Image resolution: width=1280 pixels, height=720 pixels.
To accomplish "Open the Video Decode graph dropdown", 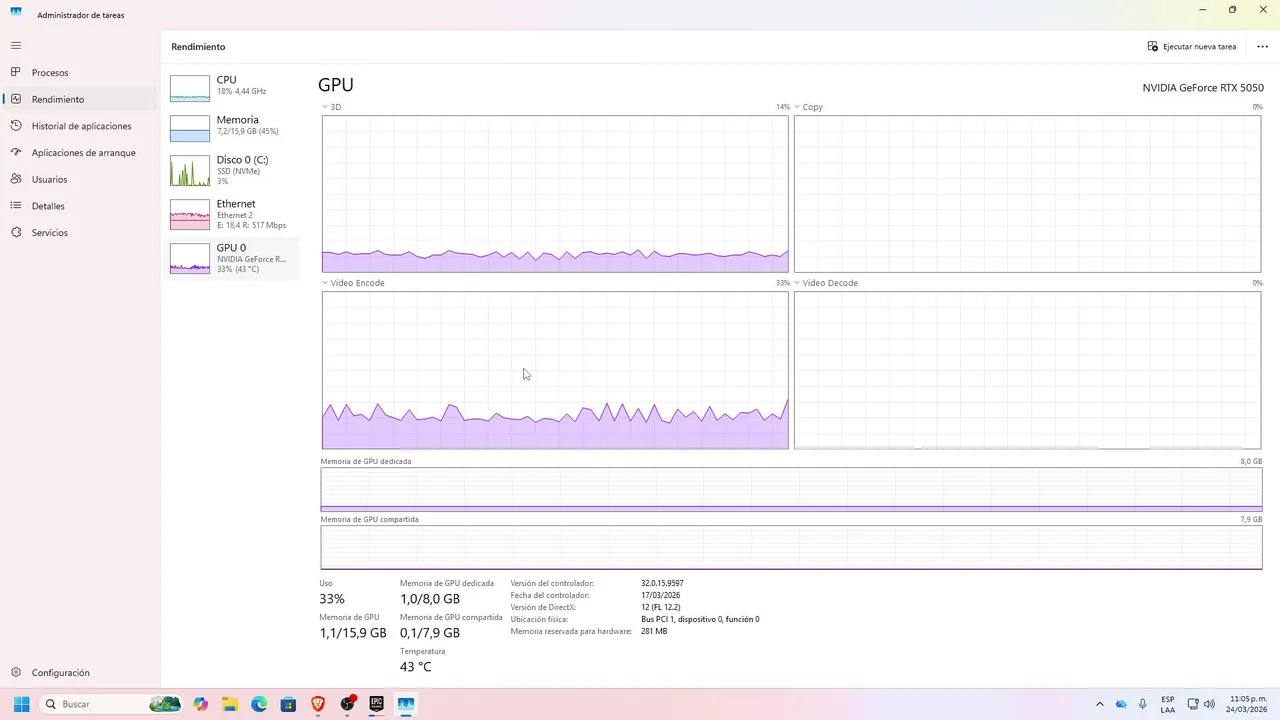I will pos(797,283).
